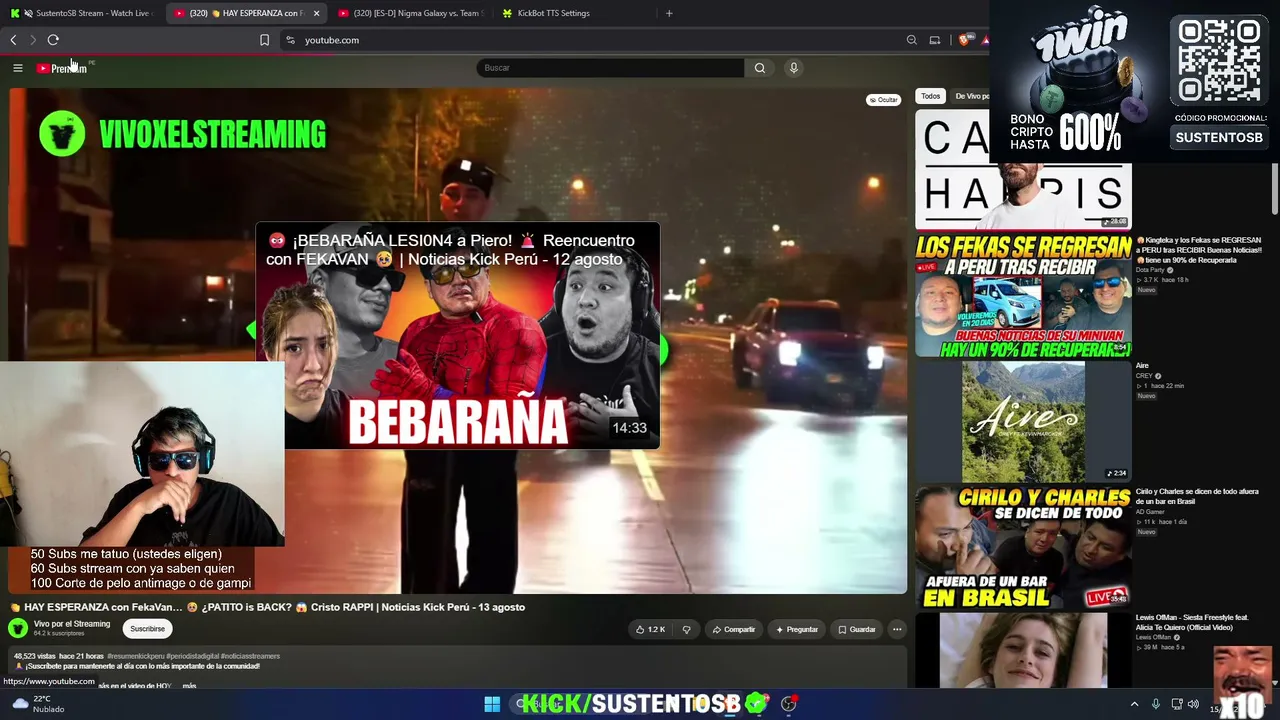Open the Brave Shields lion icon
This screenshot has height=720, width=1280.
click(x=964, y=40)
